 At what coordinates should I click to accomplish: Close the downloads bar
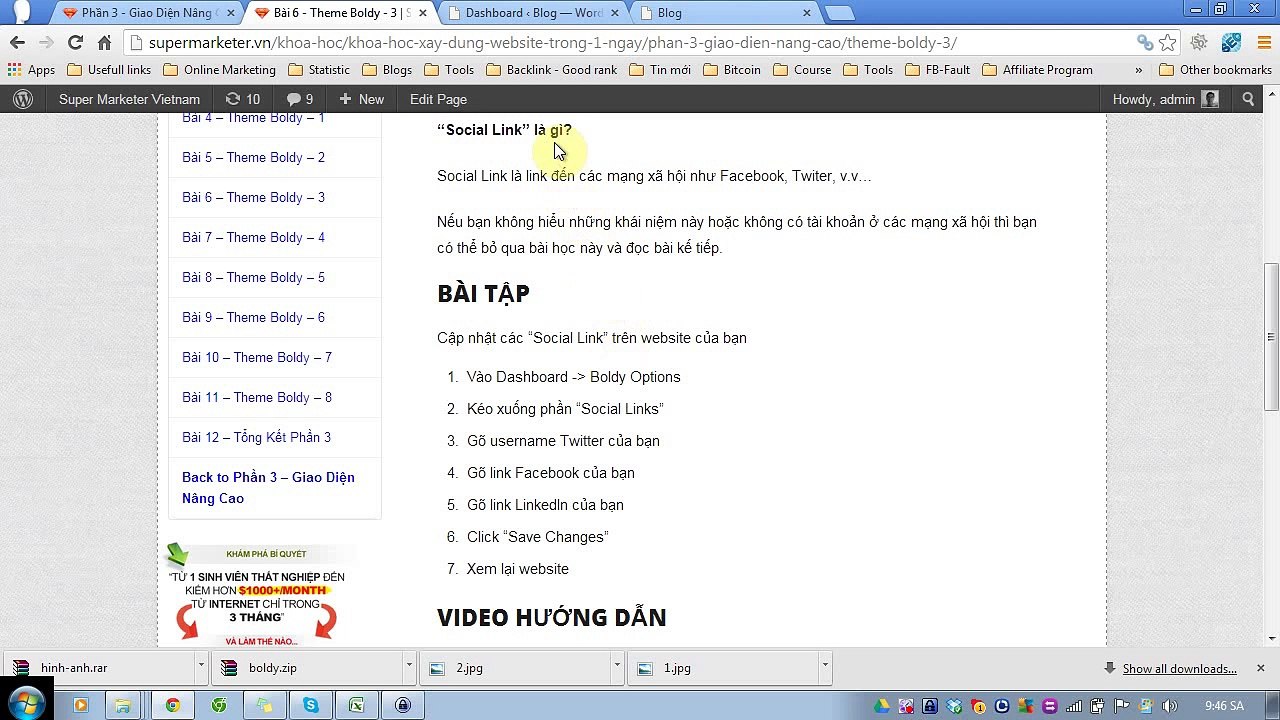click(1260, 668)
